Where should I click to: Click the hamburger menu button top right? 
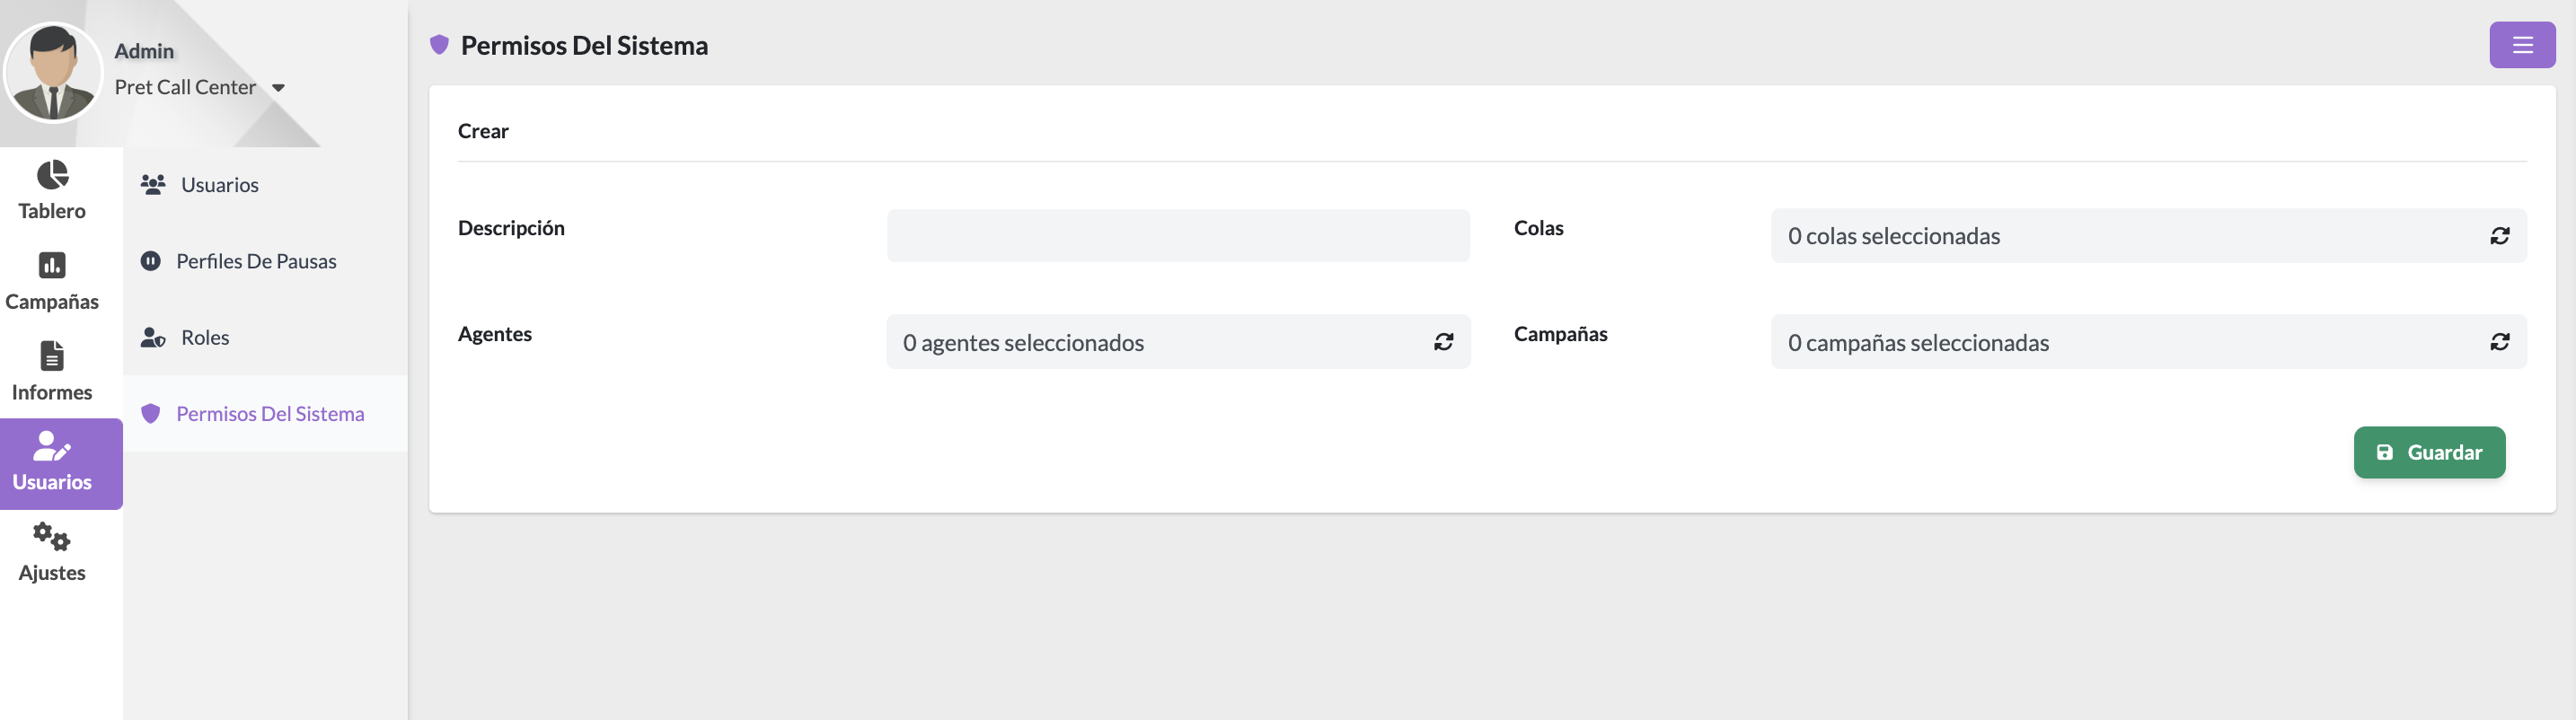coord(2522,45)
